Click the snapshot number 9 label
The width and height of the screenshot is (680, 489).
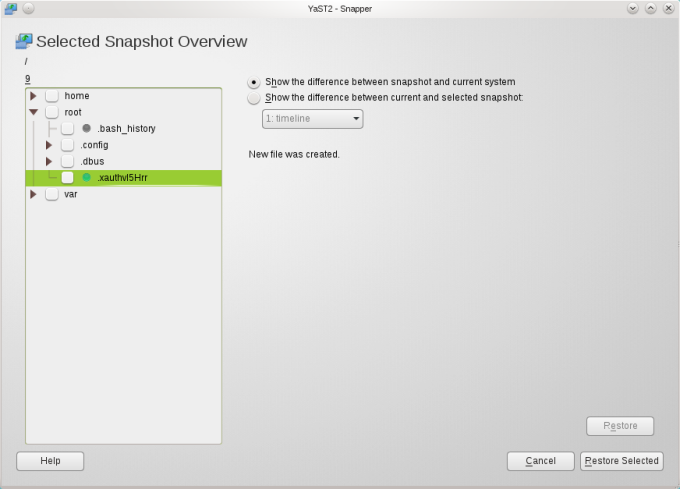tap(28, 79)
